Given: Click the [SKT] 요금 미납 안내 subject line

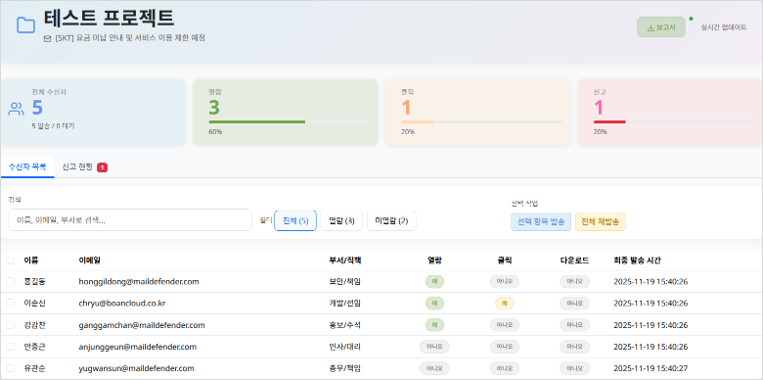Looking at the screenshot, I should pos(130,38).
